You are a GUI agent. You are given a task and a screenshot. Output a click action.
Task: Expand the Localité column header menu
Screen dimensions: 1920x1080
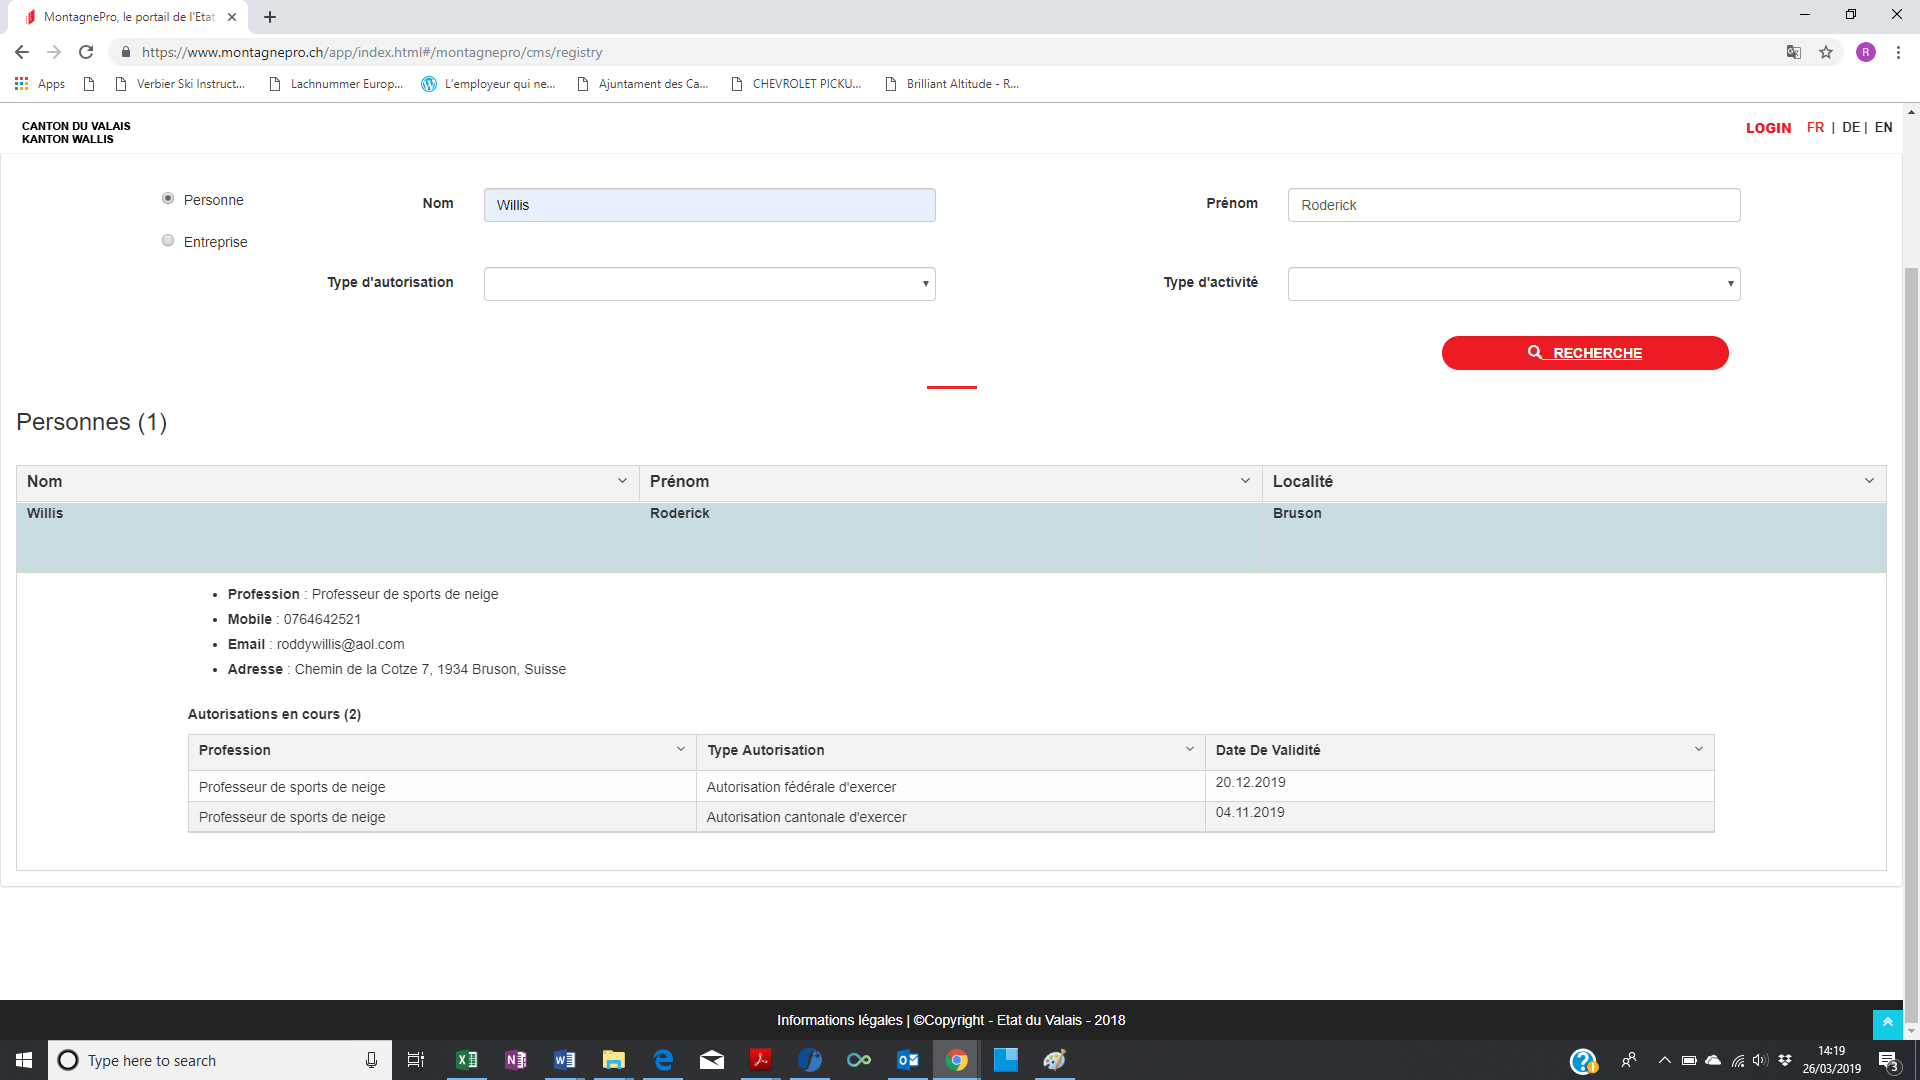point(1869,481)
